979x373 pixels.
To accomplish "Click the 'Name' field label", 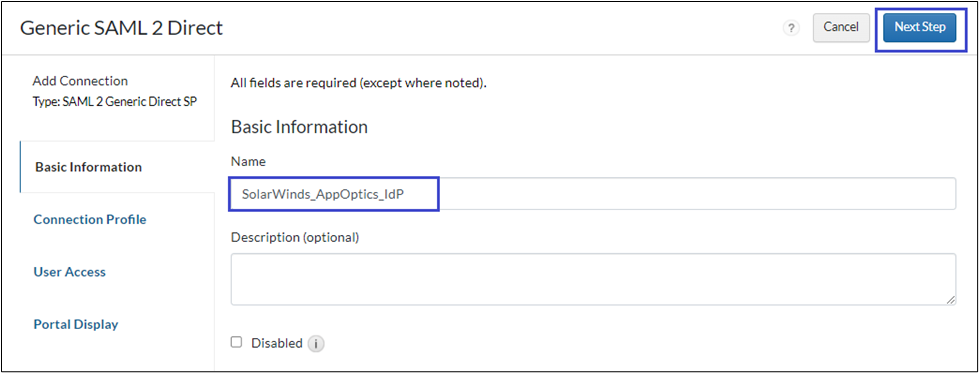I will tap(248, 162).
